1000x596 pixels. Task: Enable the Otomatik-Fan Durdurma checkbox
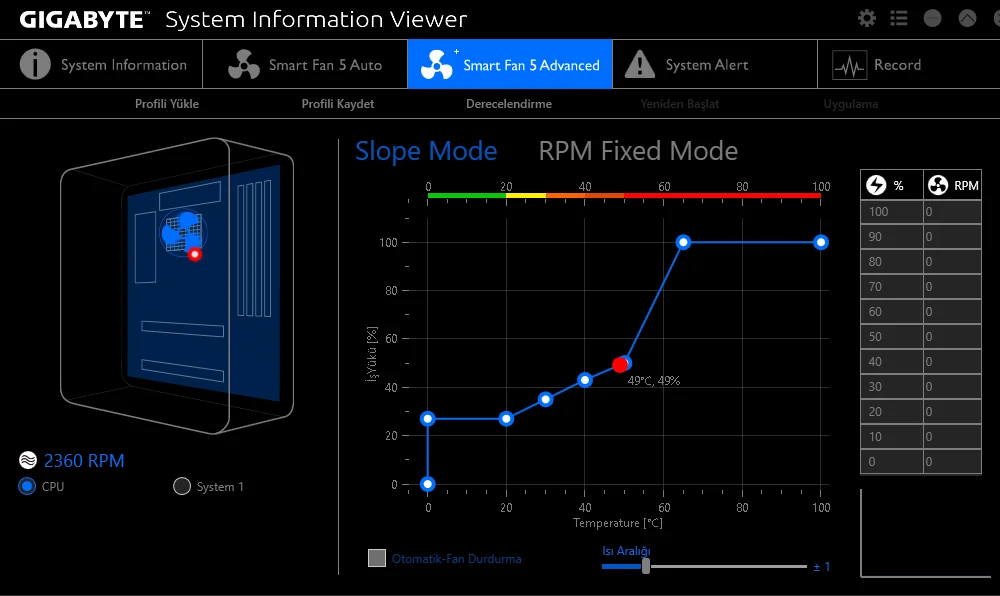377,558
